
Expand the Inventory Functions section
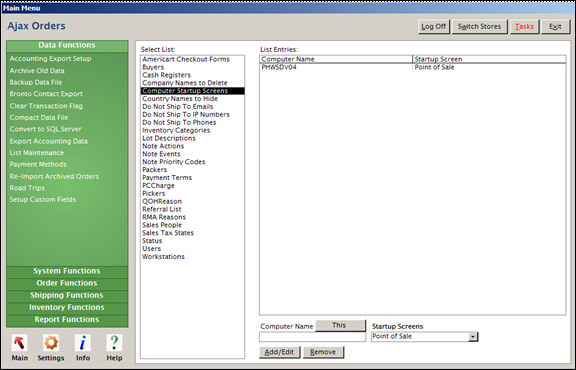67,308
